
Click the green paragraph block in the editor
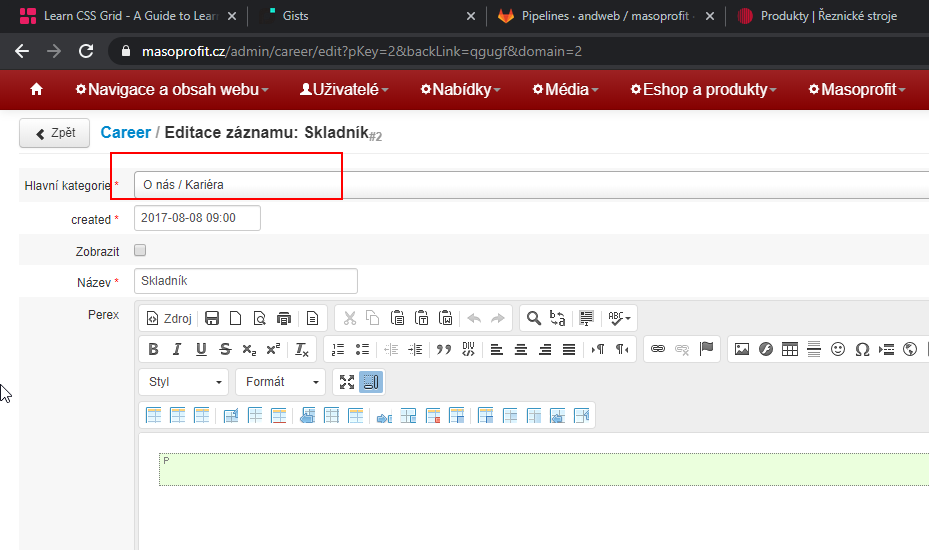click(544, 469)
